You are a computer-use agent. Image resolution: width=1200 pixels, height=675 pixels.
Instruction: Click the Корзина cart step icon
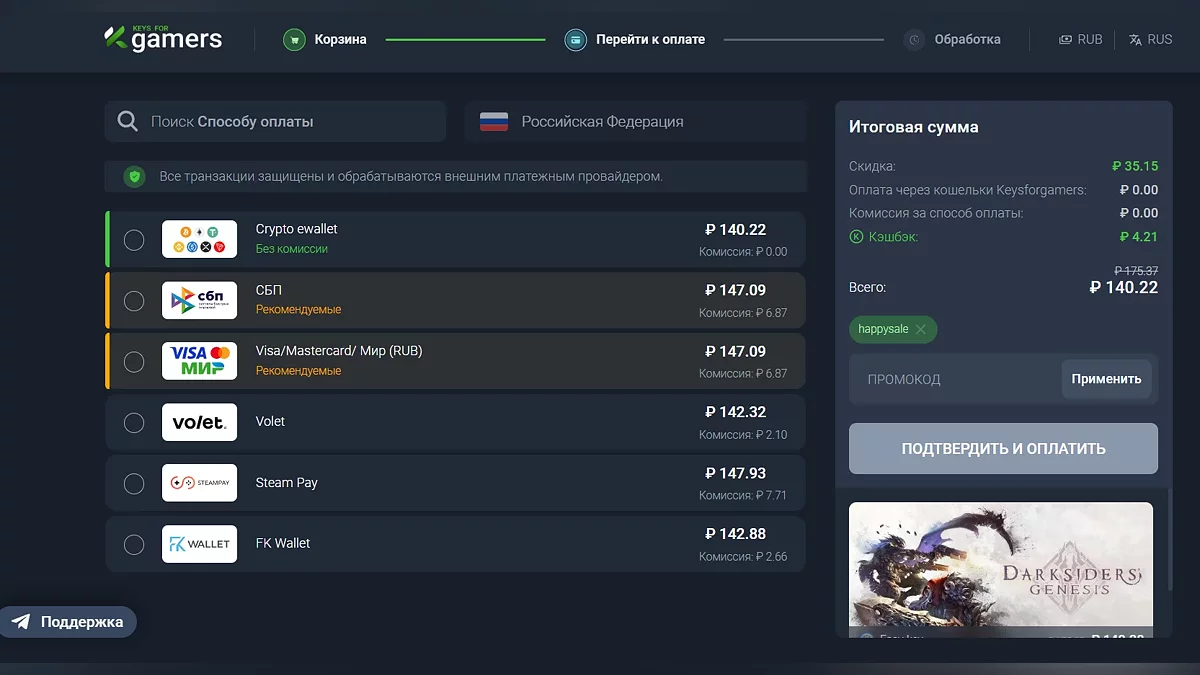(294, 40)
